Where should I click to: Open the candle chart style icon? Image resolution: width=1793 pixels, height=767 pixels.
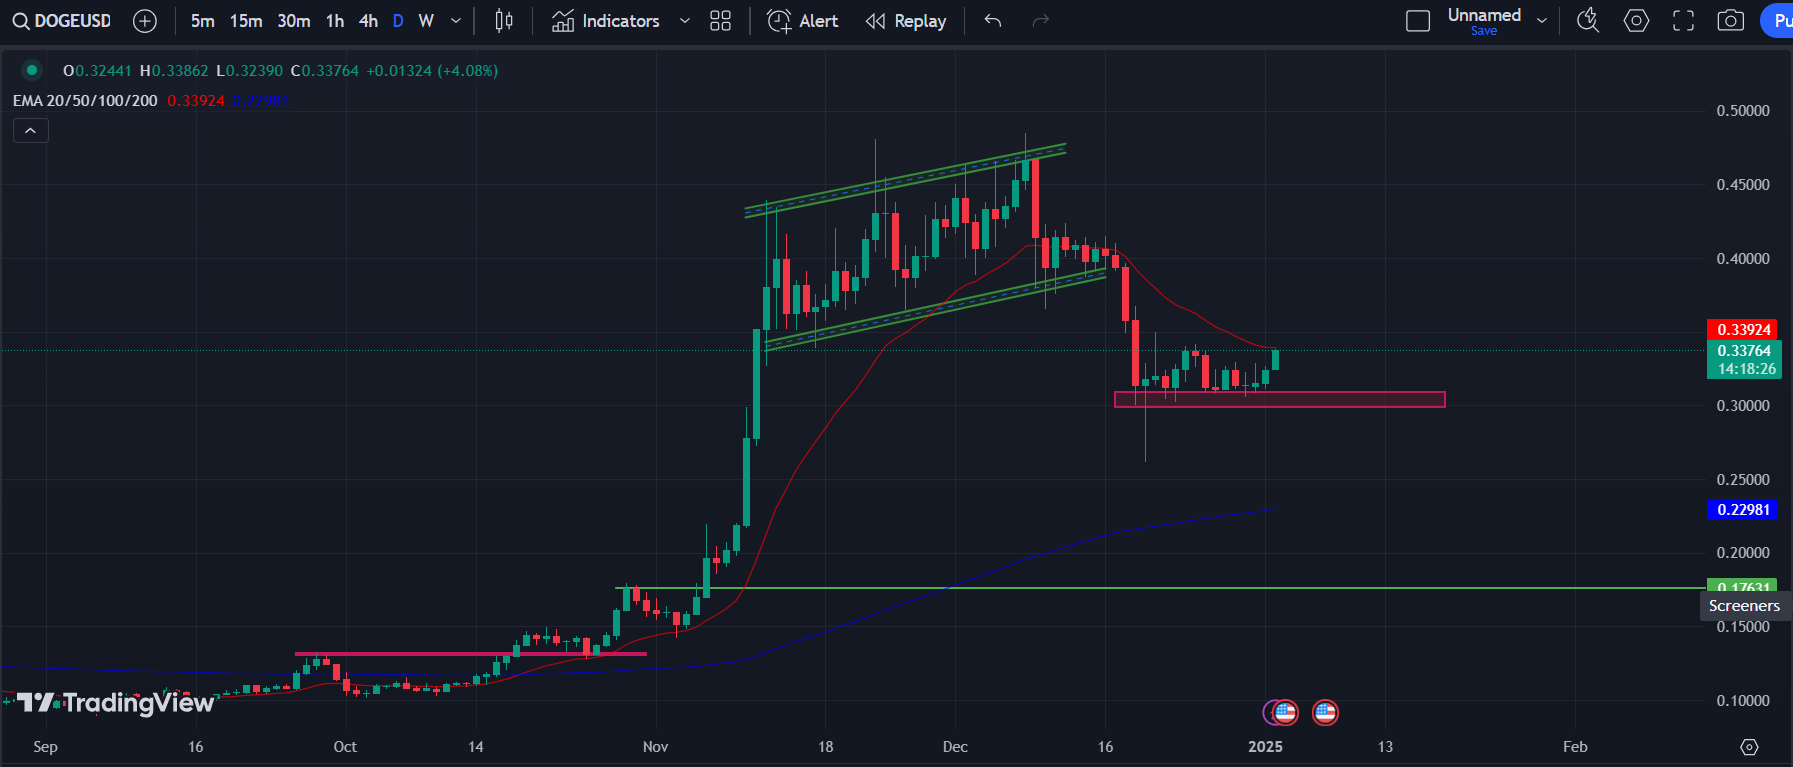coord(504,21)
